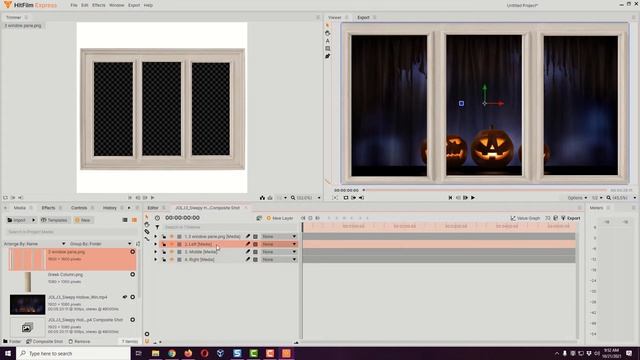This screenshot has width=640, height=360.
Task: Select the arrow Selection tool in Viewer
Action: tap(327, 26)
